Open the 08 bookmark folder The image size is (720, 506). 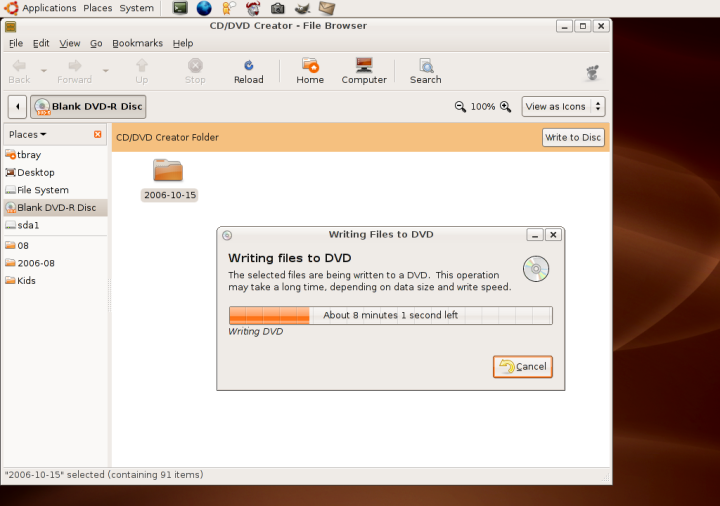click(55, 245)
